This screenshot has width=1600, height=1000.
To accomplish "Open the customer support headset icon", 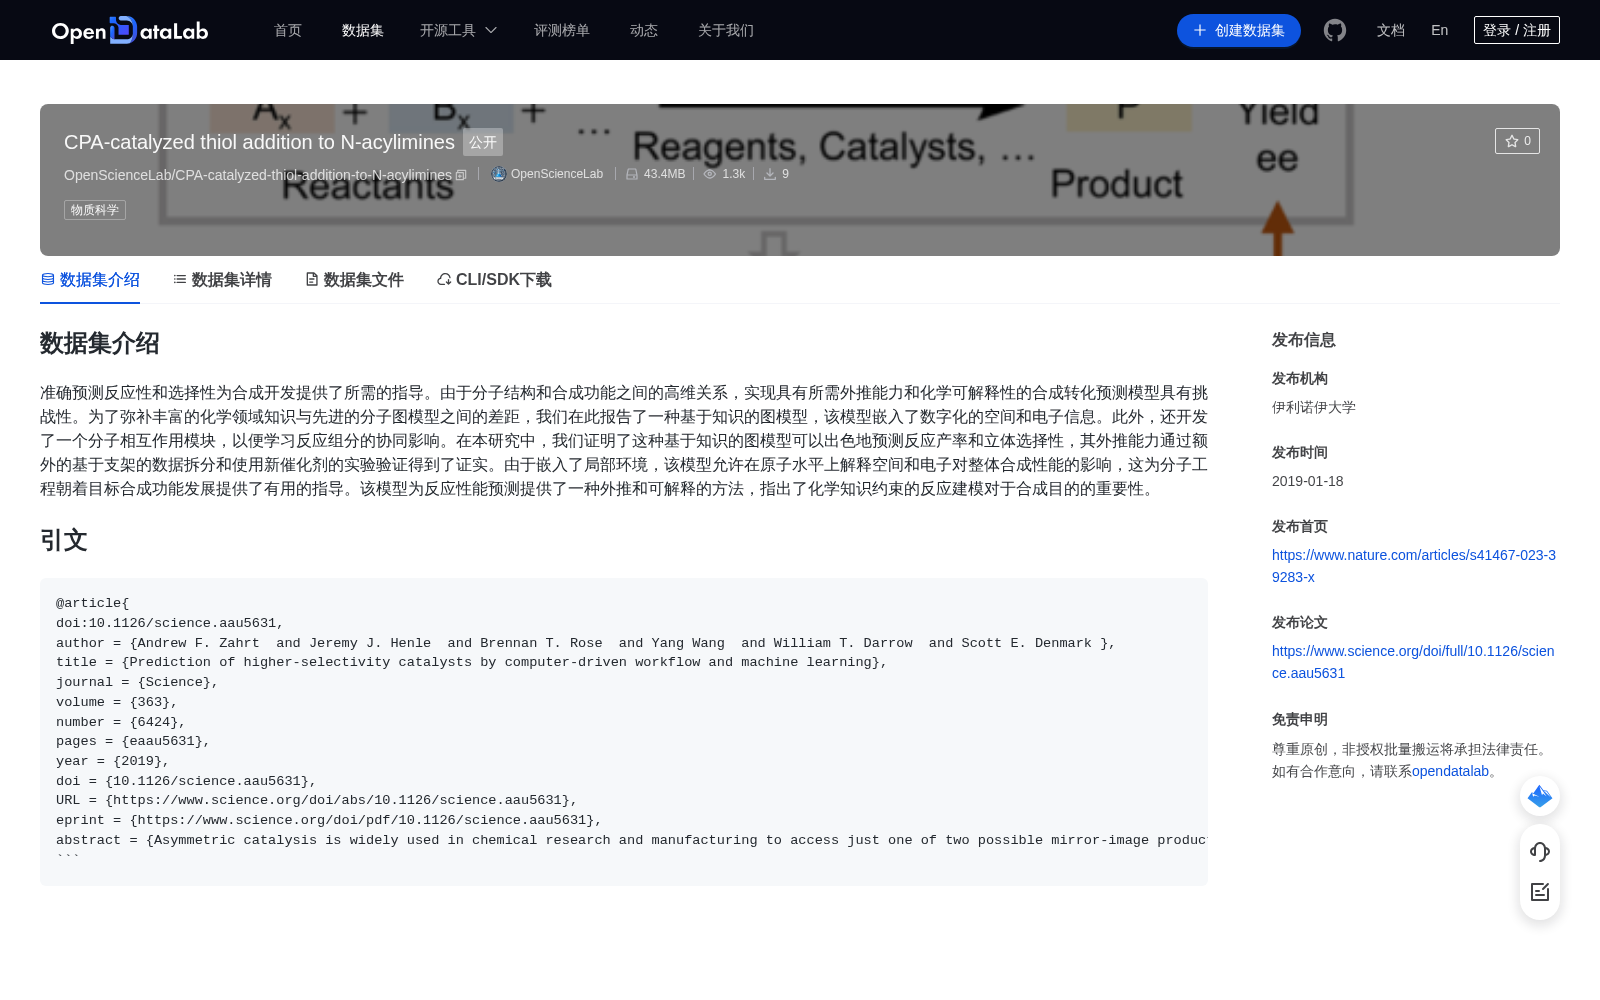I will coord(1540,851).
